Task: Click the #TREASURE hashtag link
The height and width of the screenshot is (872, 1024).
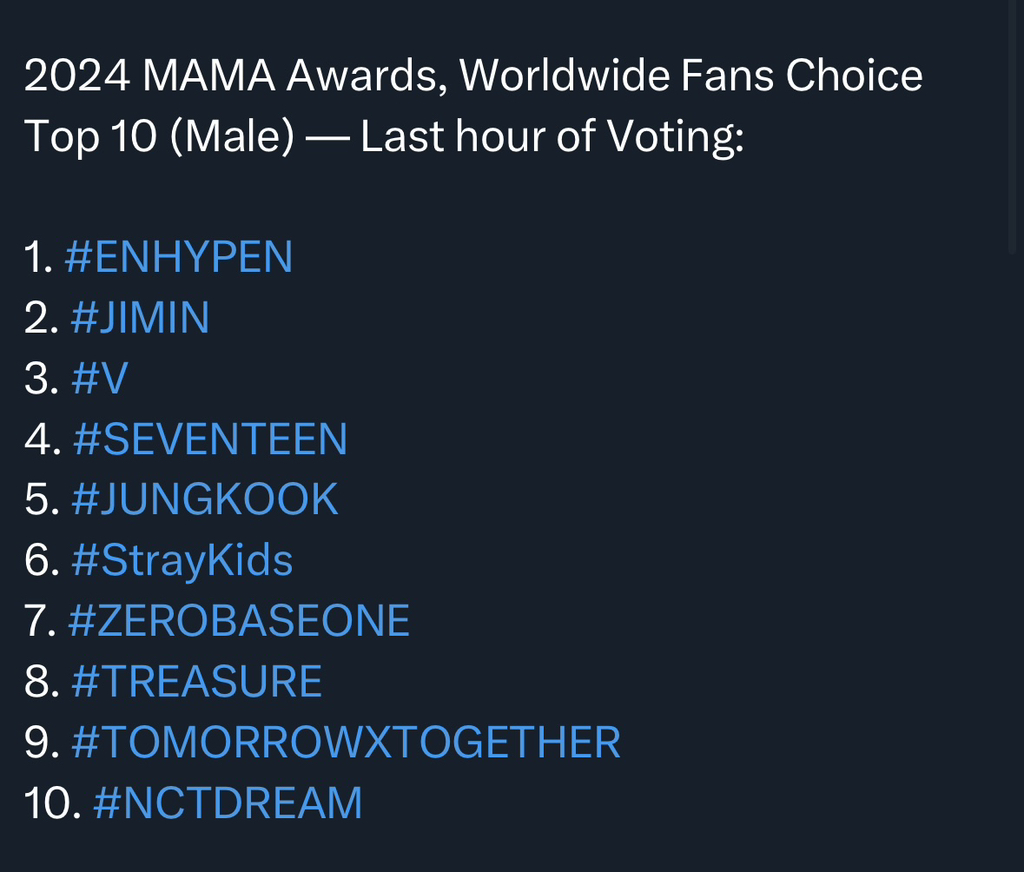Action: [197, 682]
